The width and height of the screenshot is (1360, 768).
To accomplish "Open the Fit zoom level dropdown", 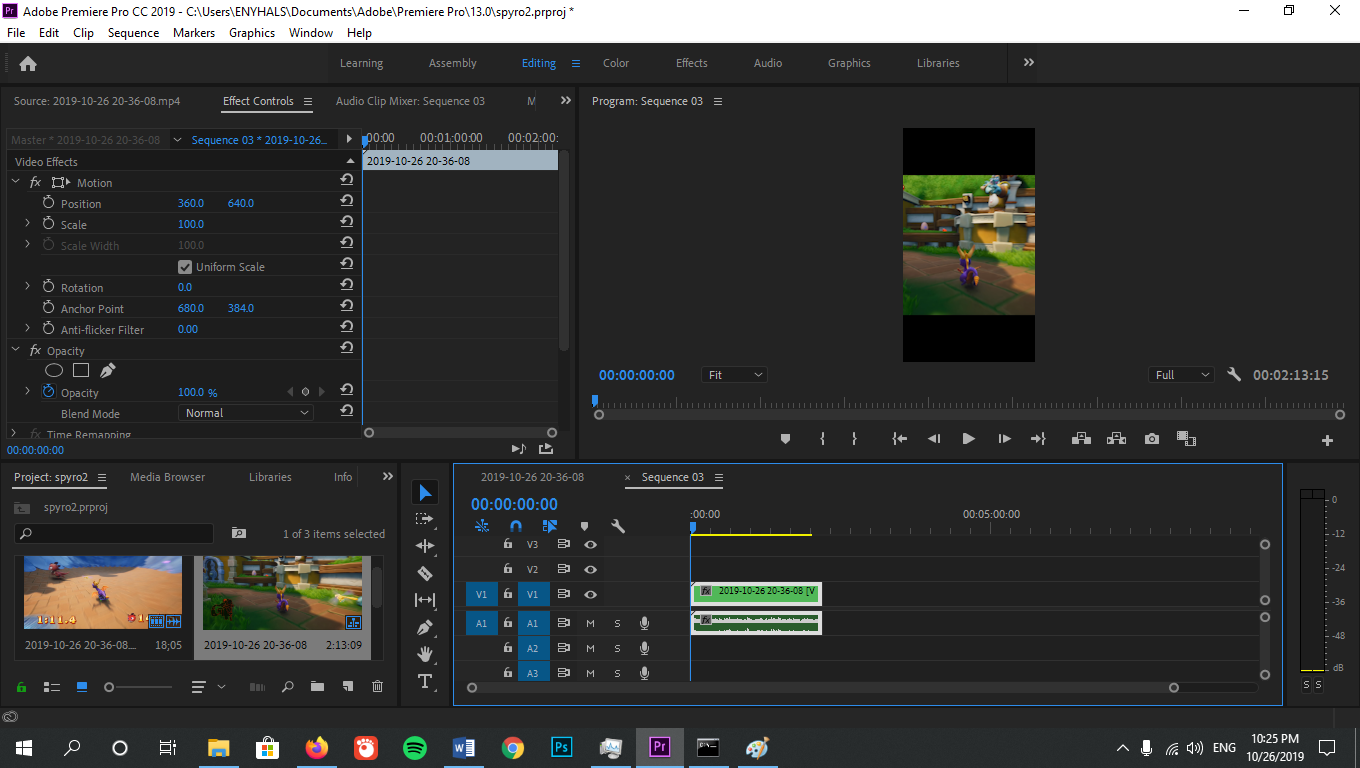I will (x=735, y=375).
